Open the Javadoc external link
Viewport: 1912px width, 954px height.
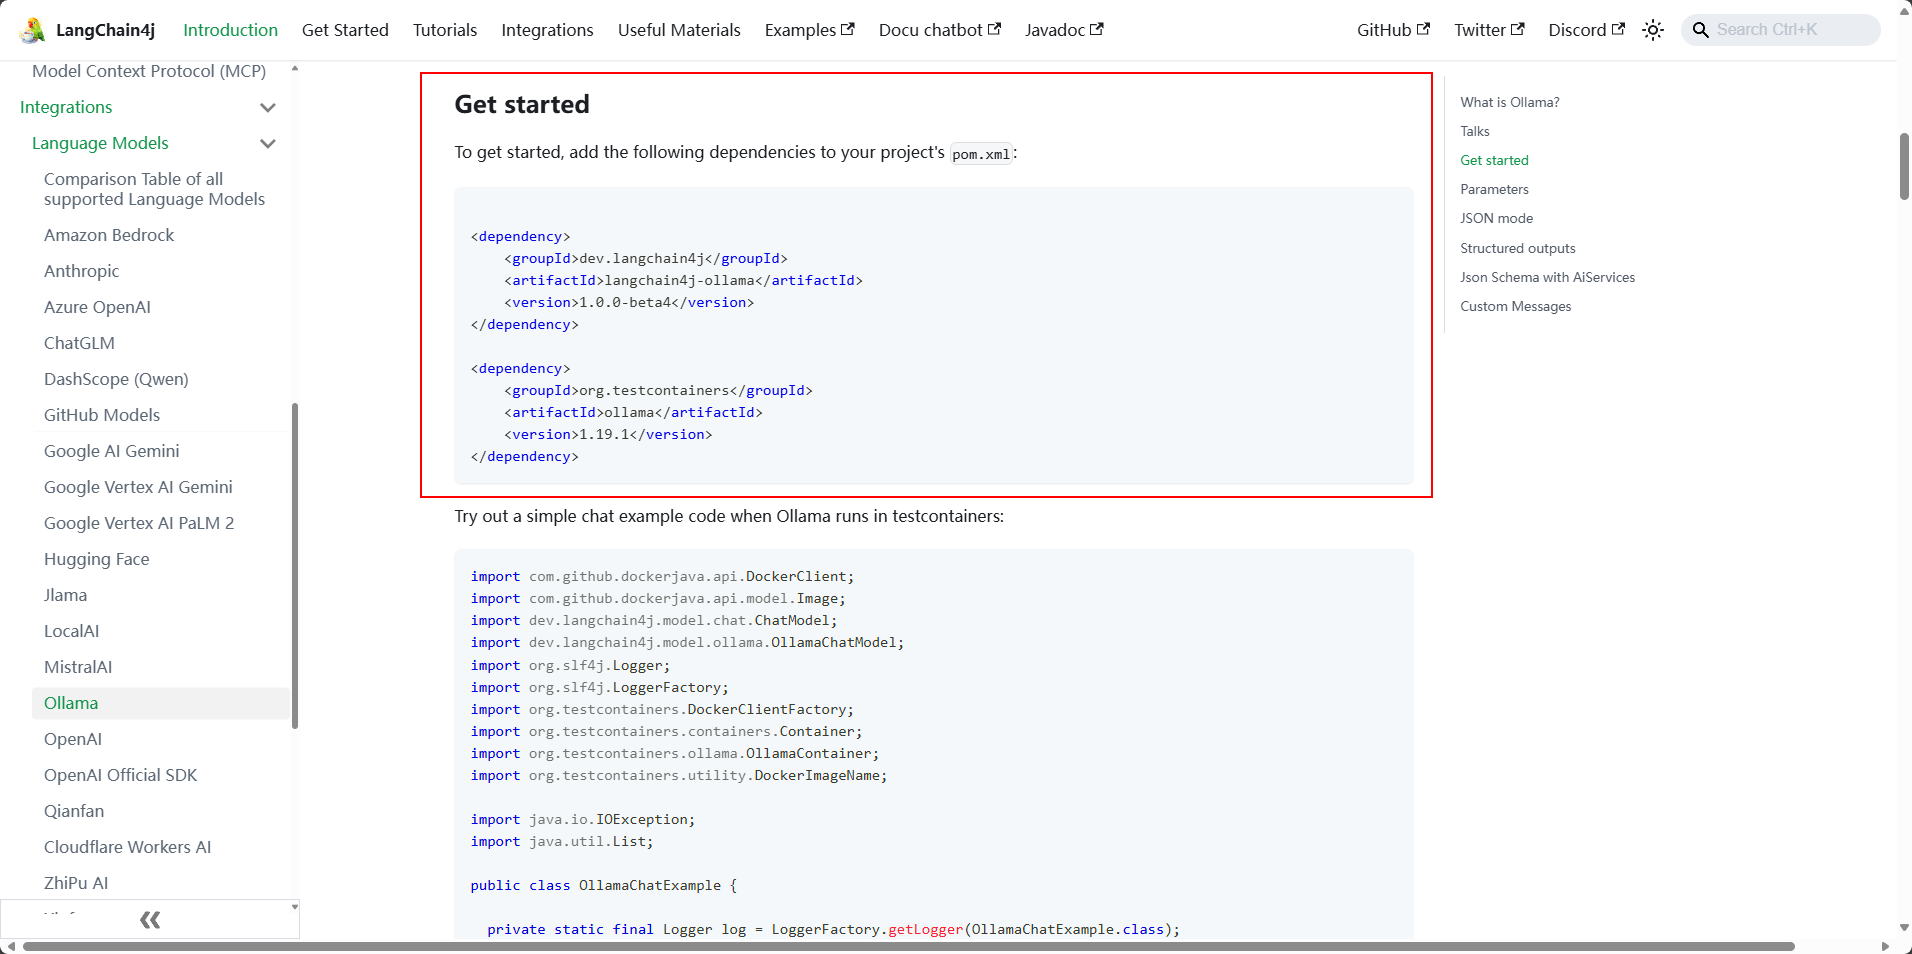pos(1064,30)
